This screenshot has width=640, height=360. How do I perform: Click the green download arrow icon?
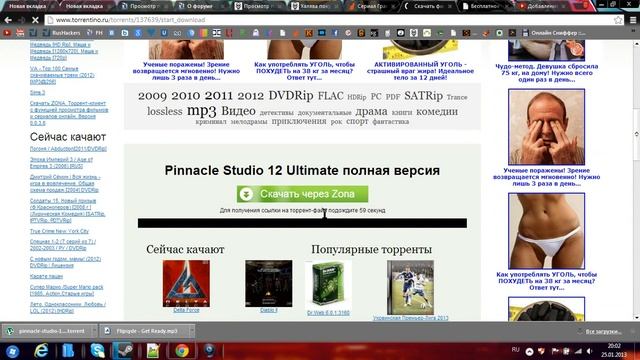tap(246, 194)
